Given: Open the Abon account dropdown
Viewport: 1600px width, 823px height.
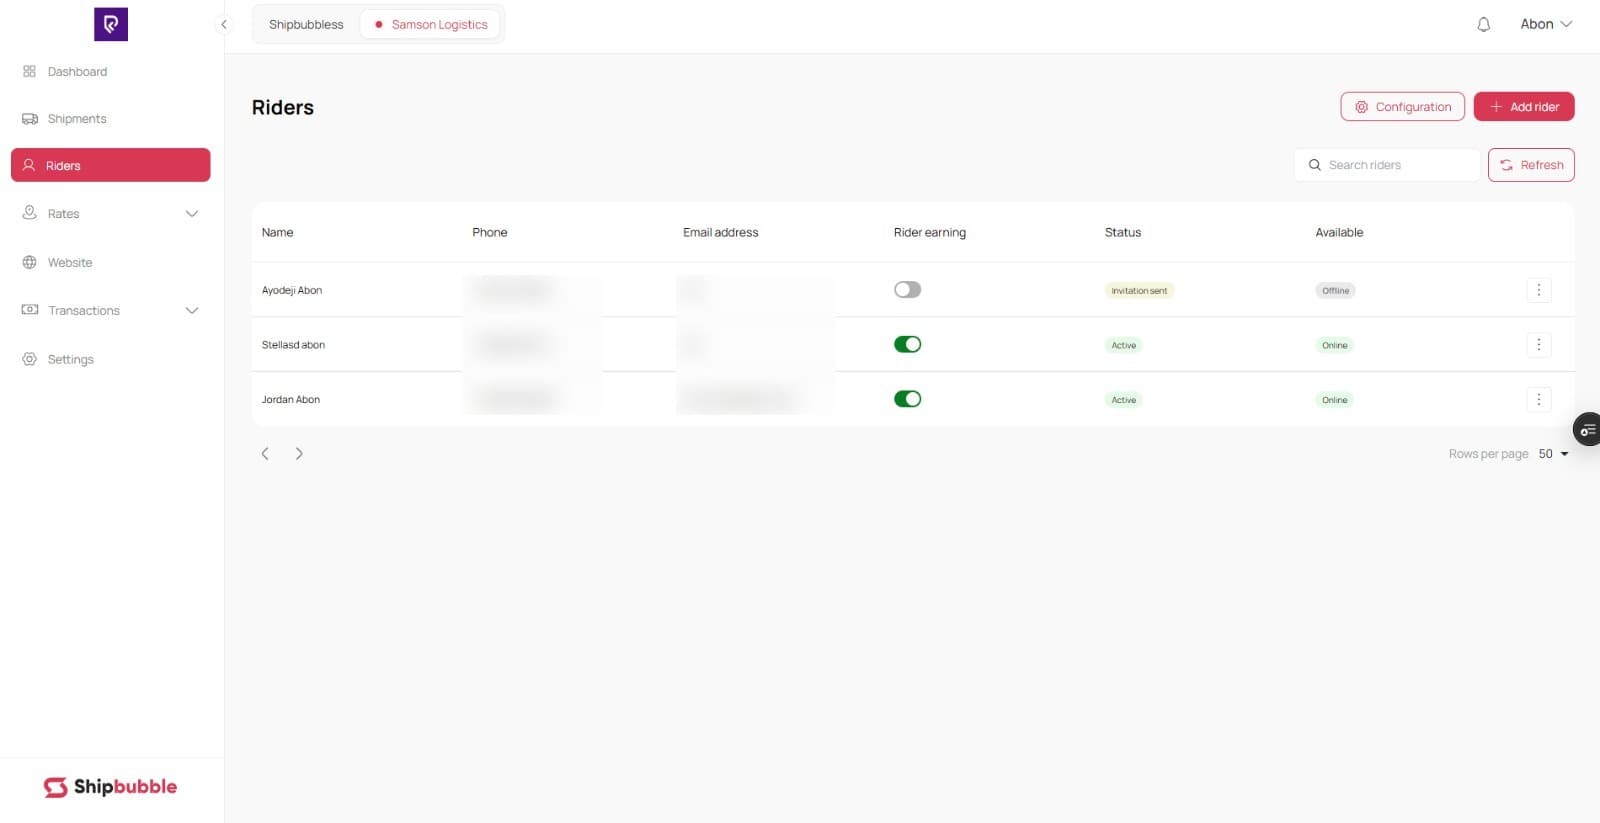Looking at the screenshot, I should click(1546, 24).
